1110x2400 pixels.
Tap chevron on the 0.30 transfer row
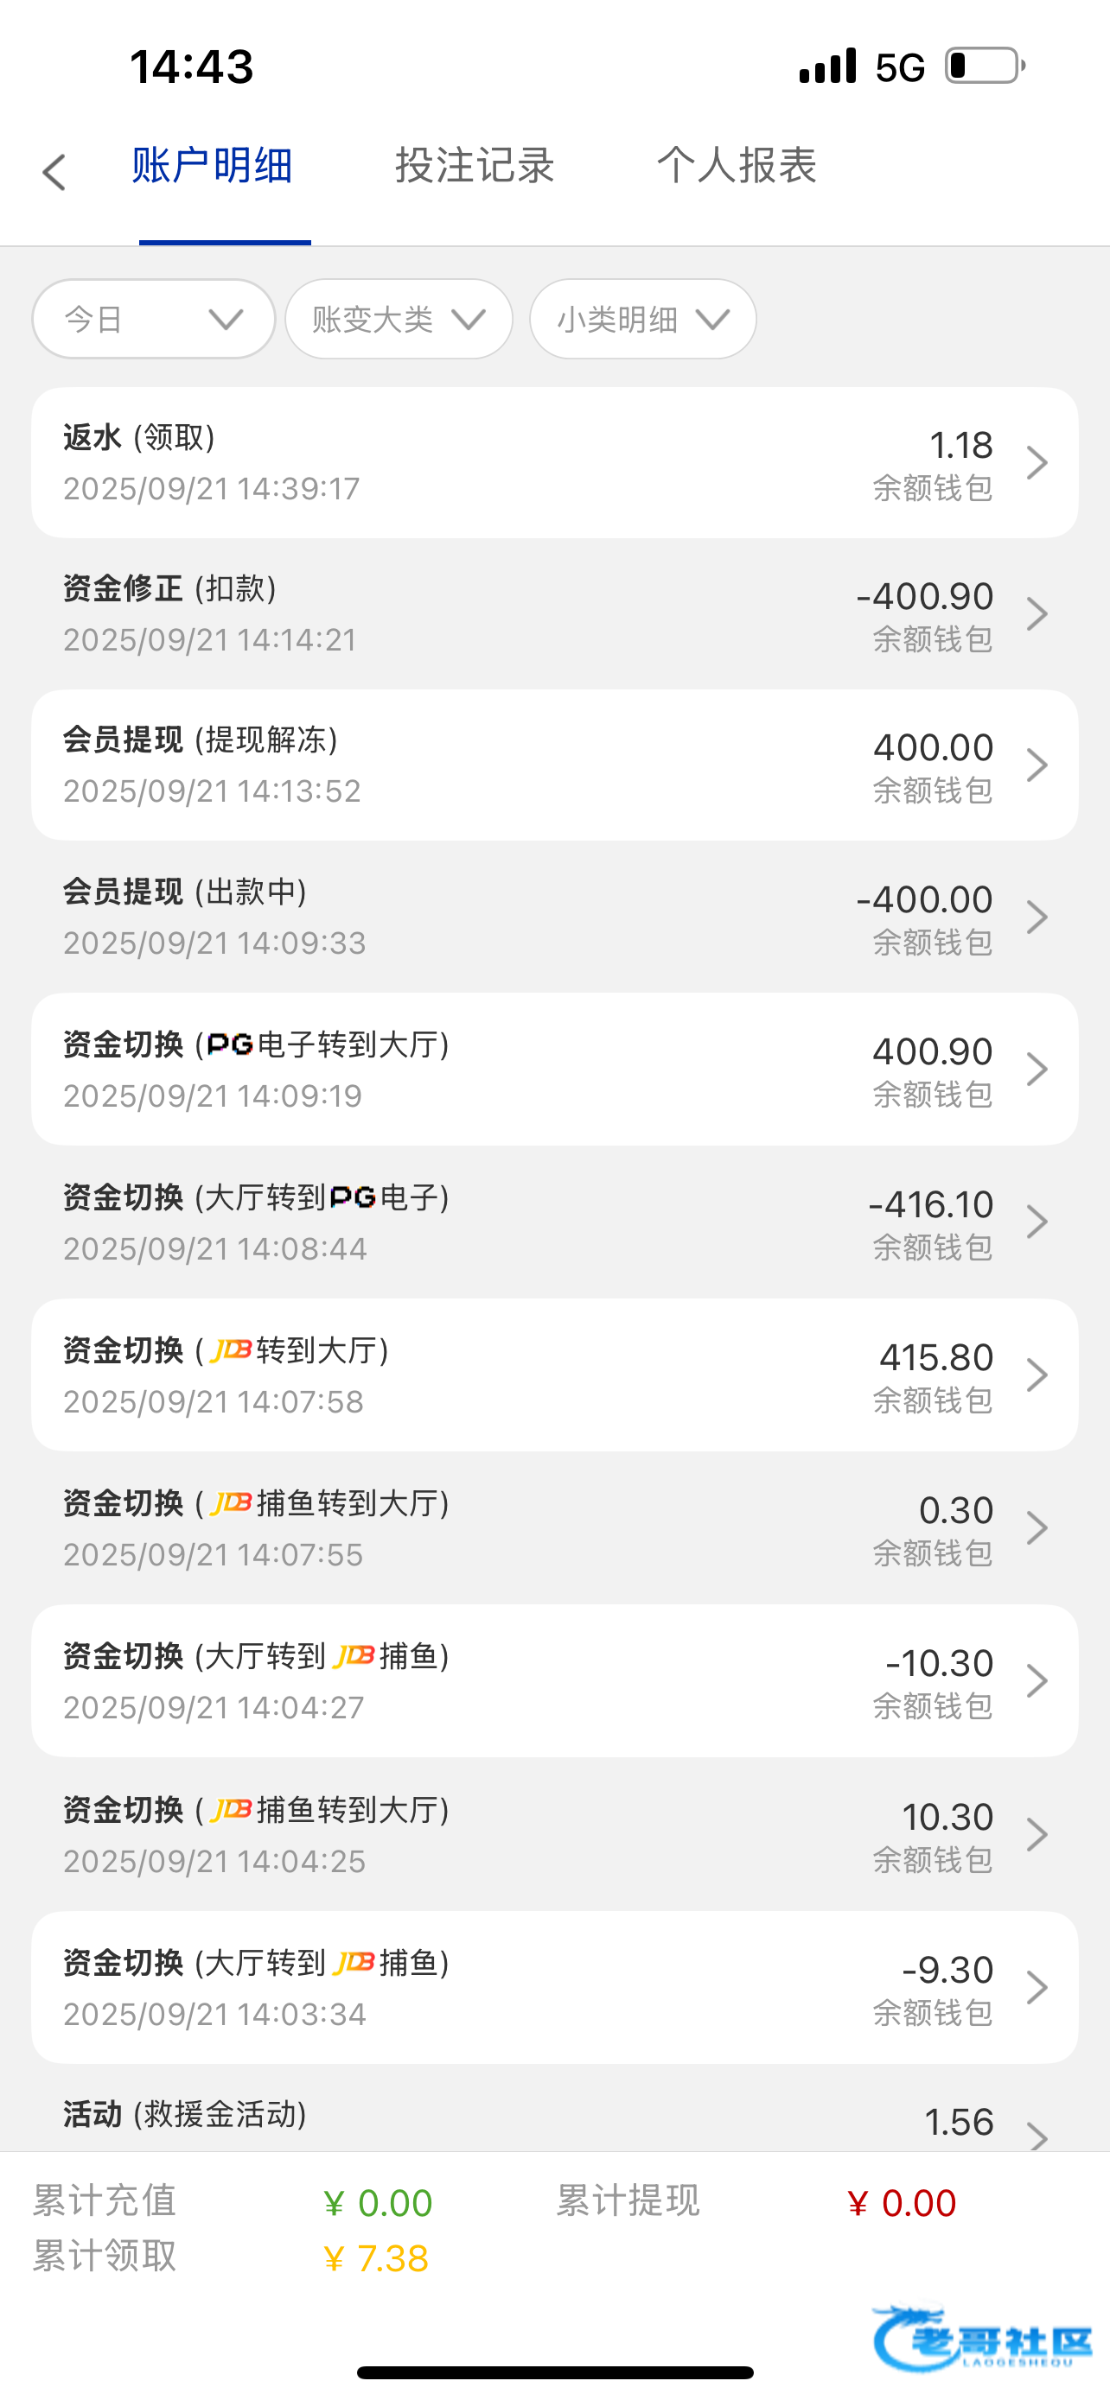click(x=1037, y=1528)
